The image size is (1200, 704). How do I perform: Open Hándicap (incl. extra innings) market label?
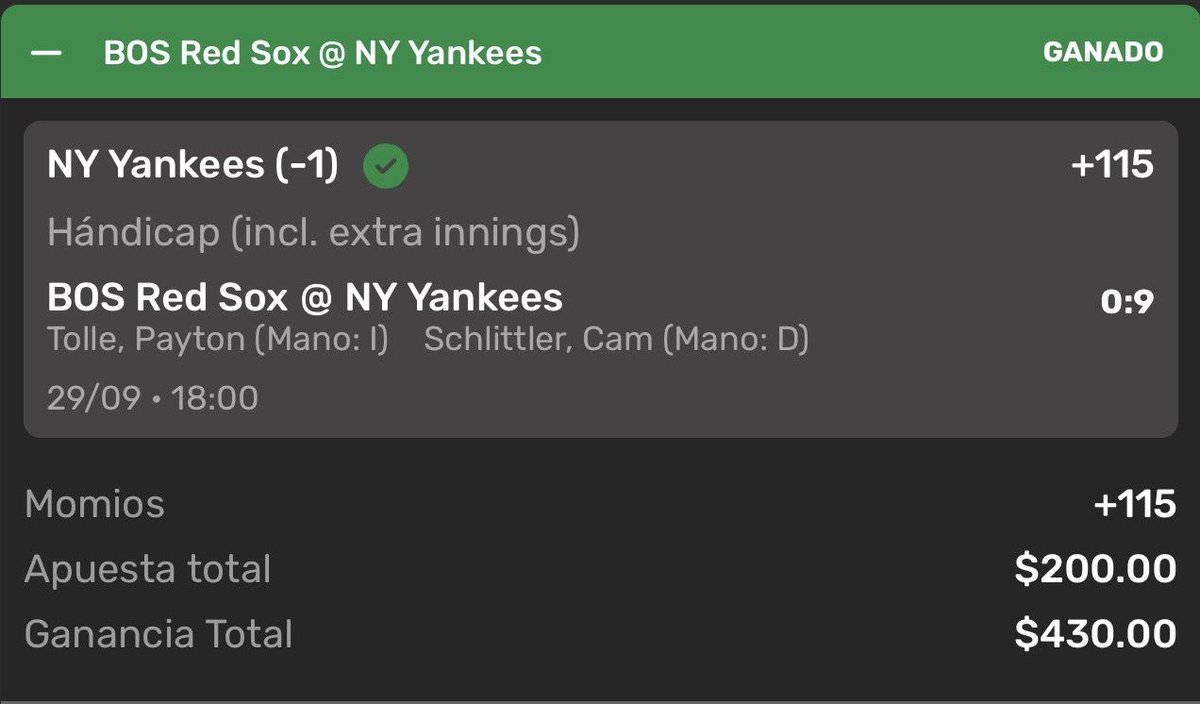pos(313,233)
